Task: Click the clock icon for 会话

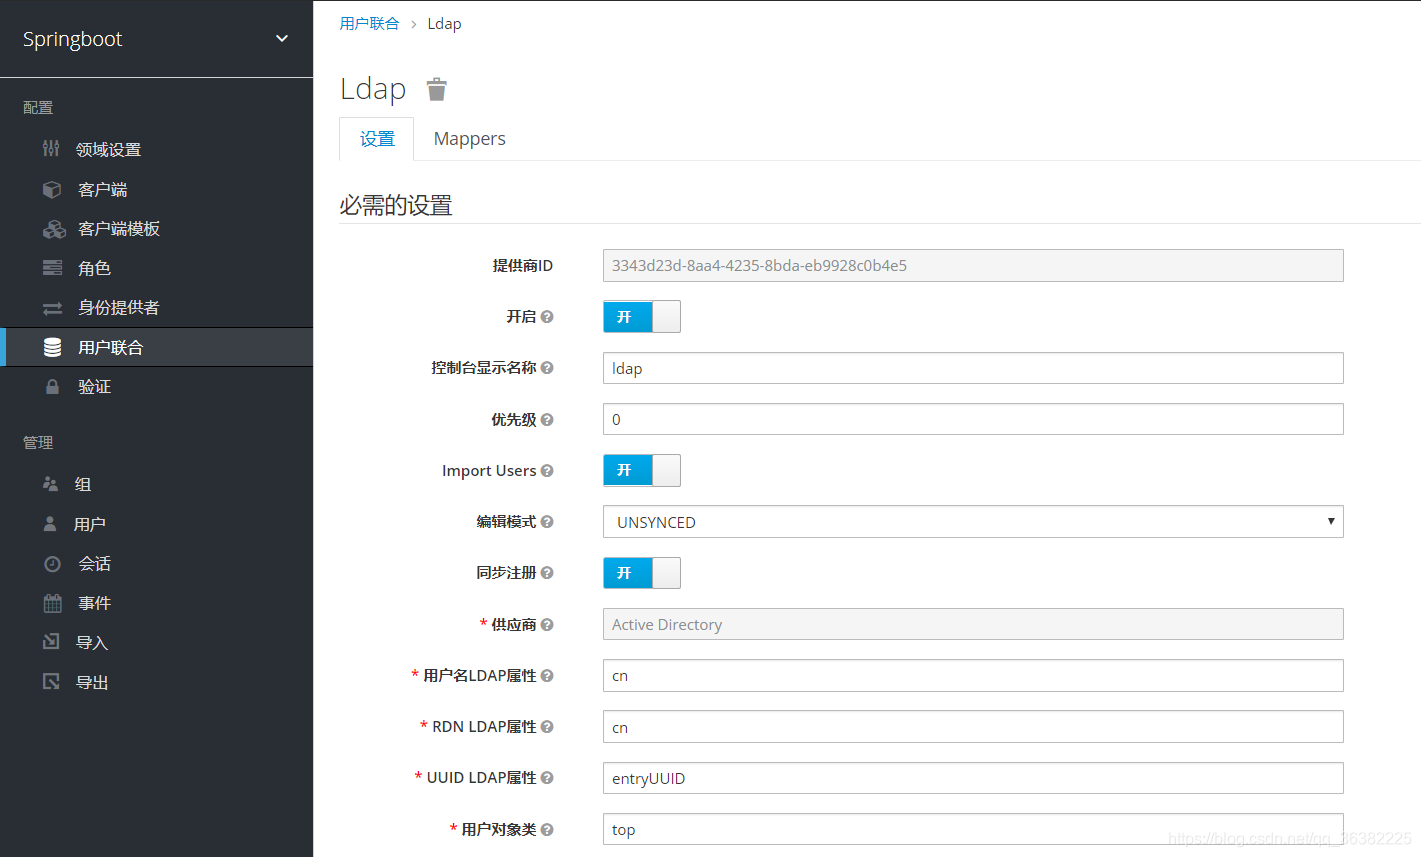Action: (x=52, y=564)
